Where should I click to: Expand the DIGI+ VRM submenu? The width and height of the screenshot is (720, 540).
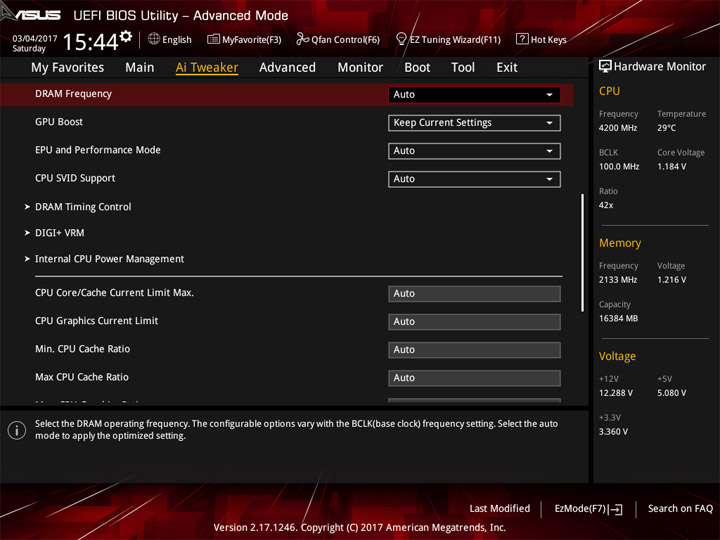(60, 233)
